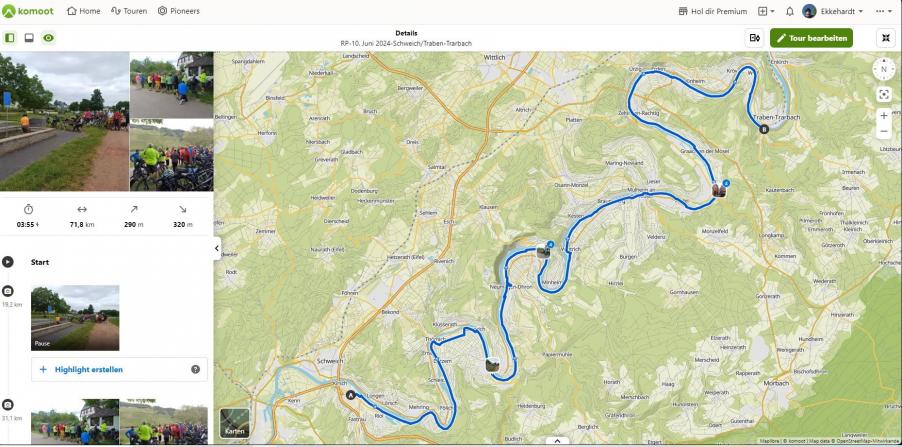Click the compass north icon on map
Screen dimensions: 902x447
pos(884,69)
